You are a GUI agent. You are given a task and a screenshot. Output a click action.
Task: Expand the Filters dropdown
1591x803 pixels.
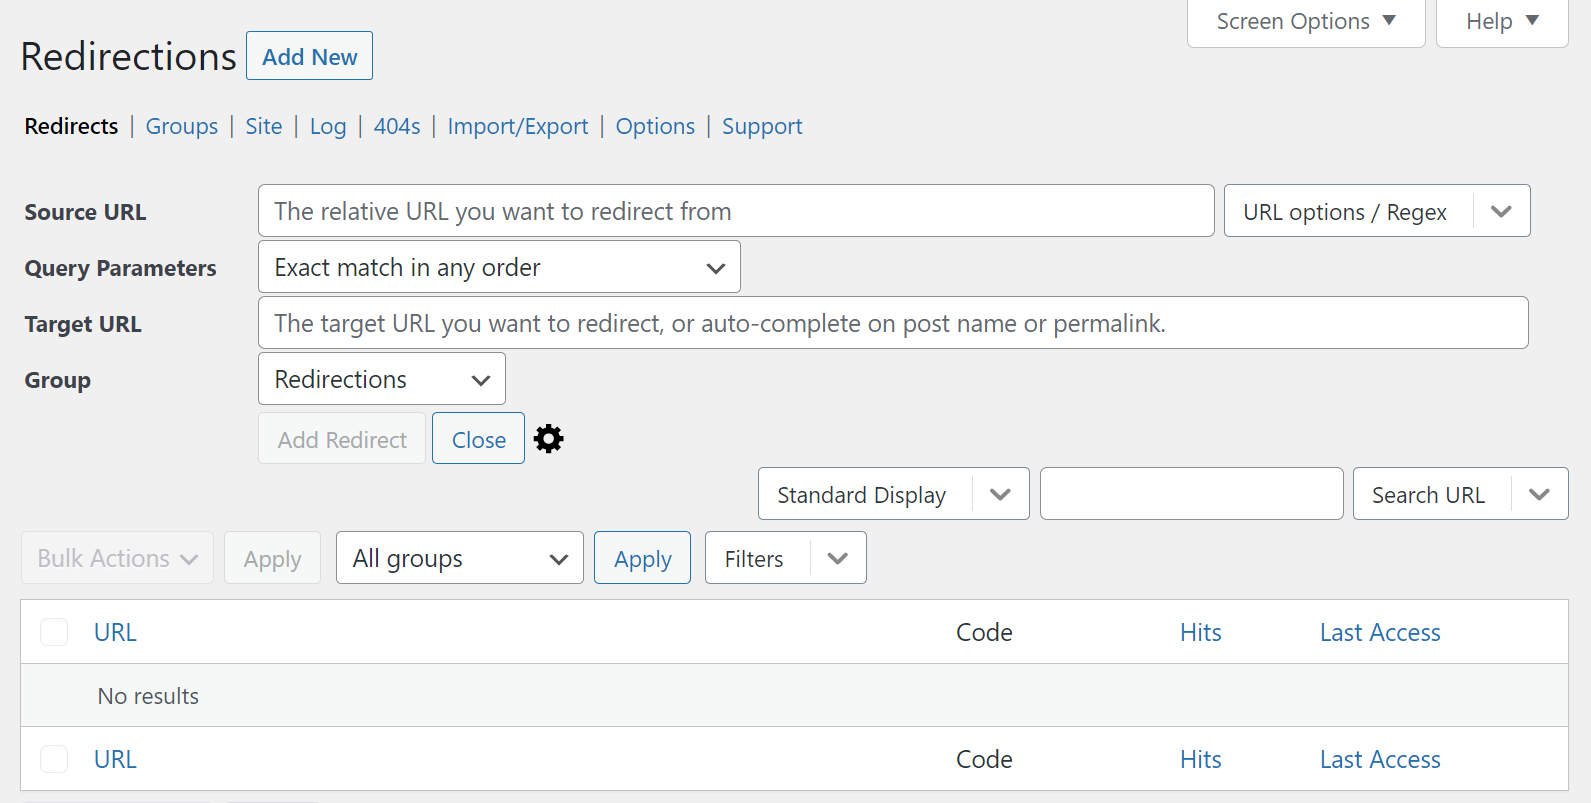pos(785,558)
